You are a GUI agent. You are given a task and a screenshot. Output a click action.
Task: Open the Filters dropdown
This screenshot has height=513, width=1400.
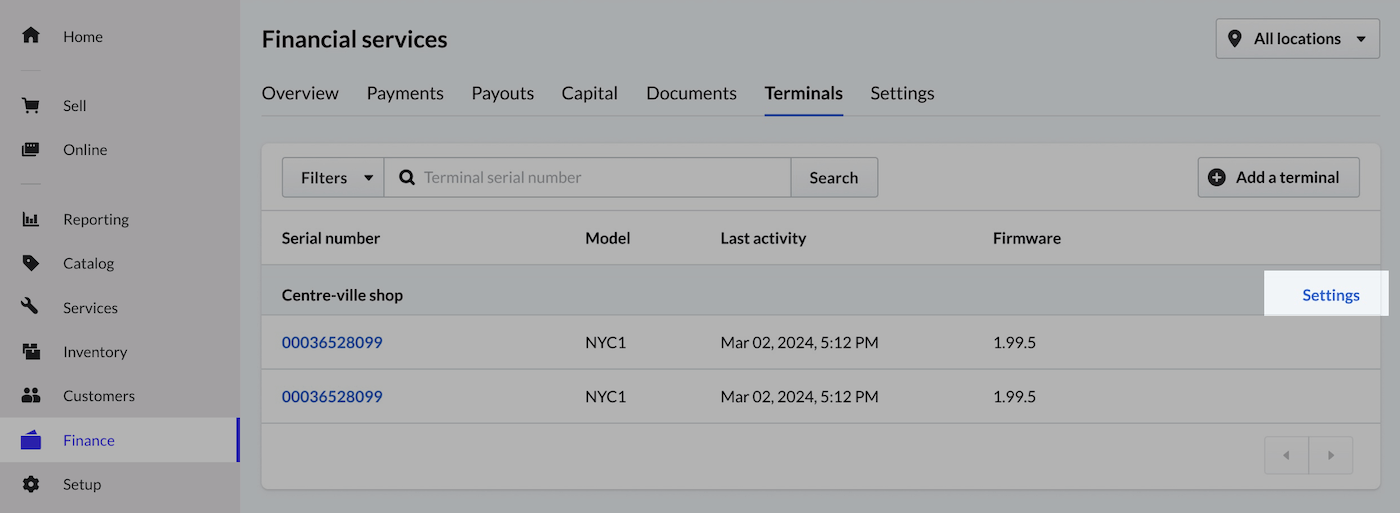coord(332,178)
